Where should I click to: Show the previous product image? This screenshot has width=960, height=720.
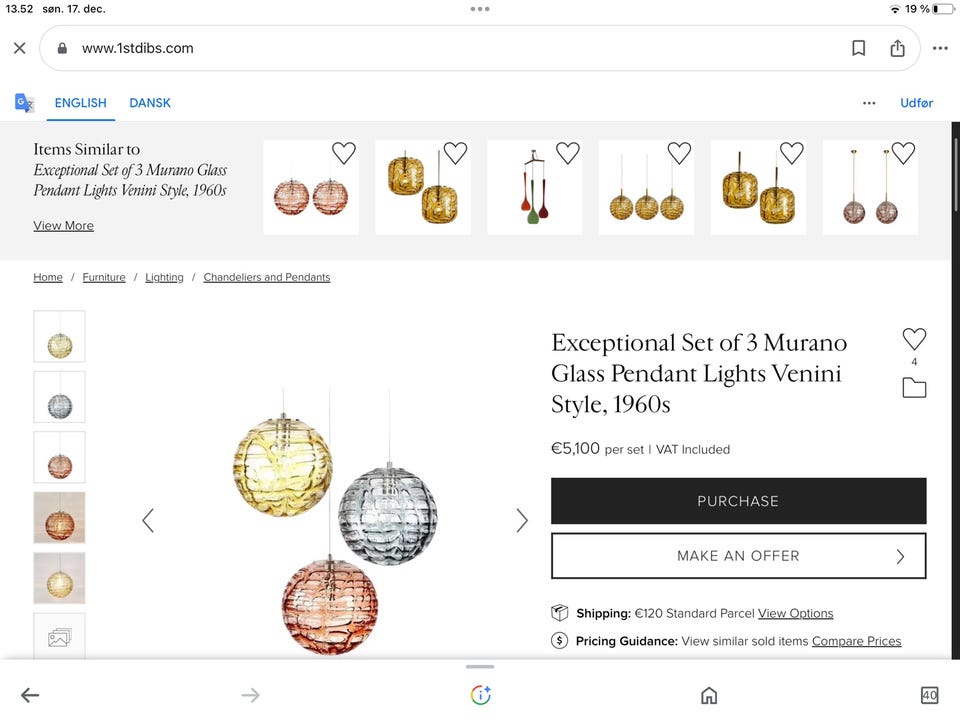coord(148,520)
